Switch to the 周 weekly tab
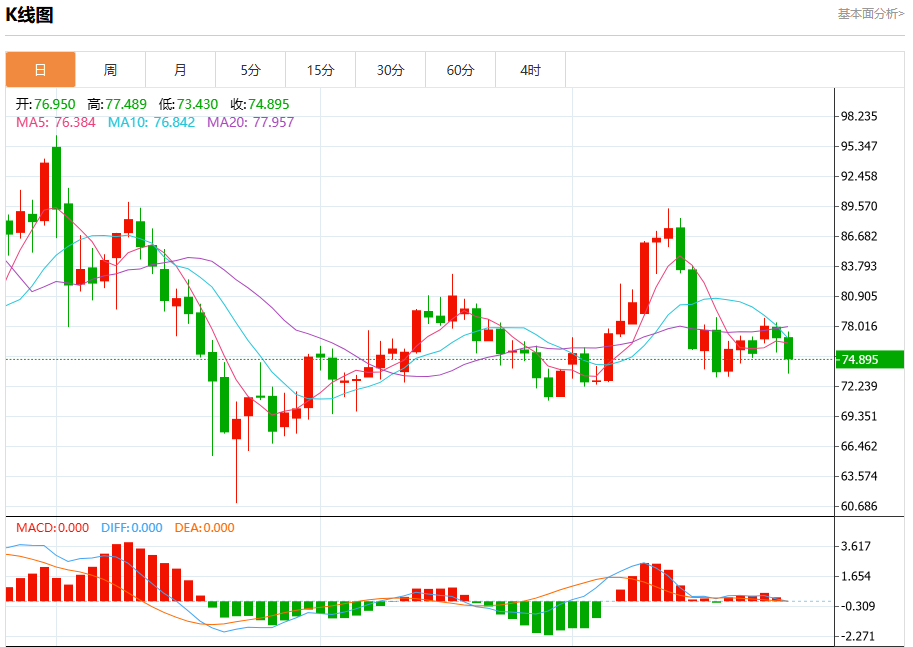This screenshot has height=647, width=913. (111, 70)
